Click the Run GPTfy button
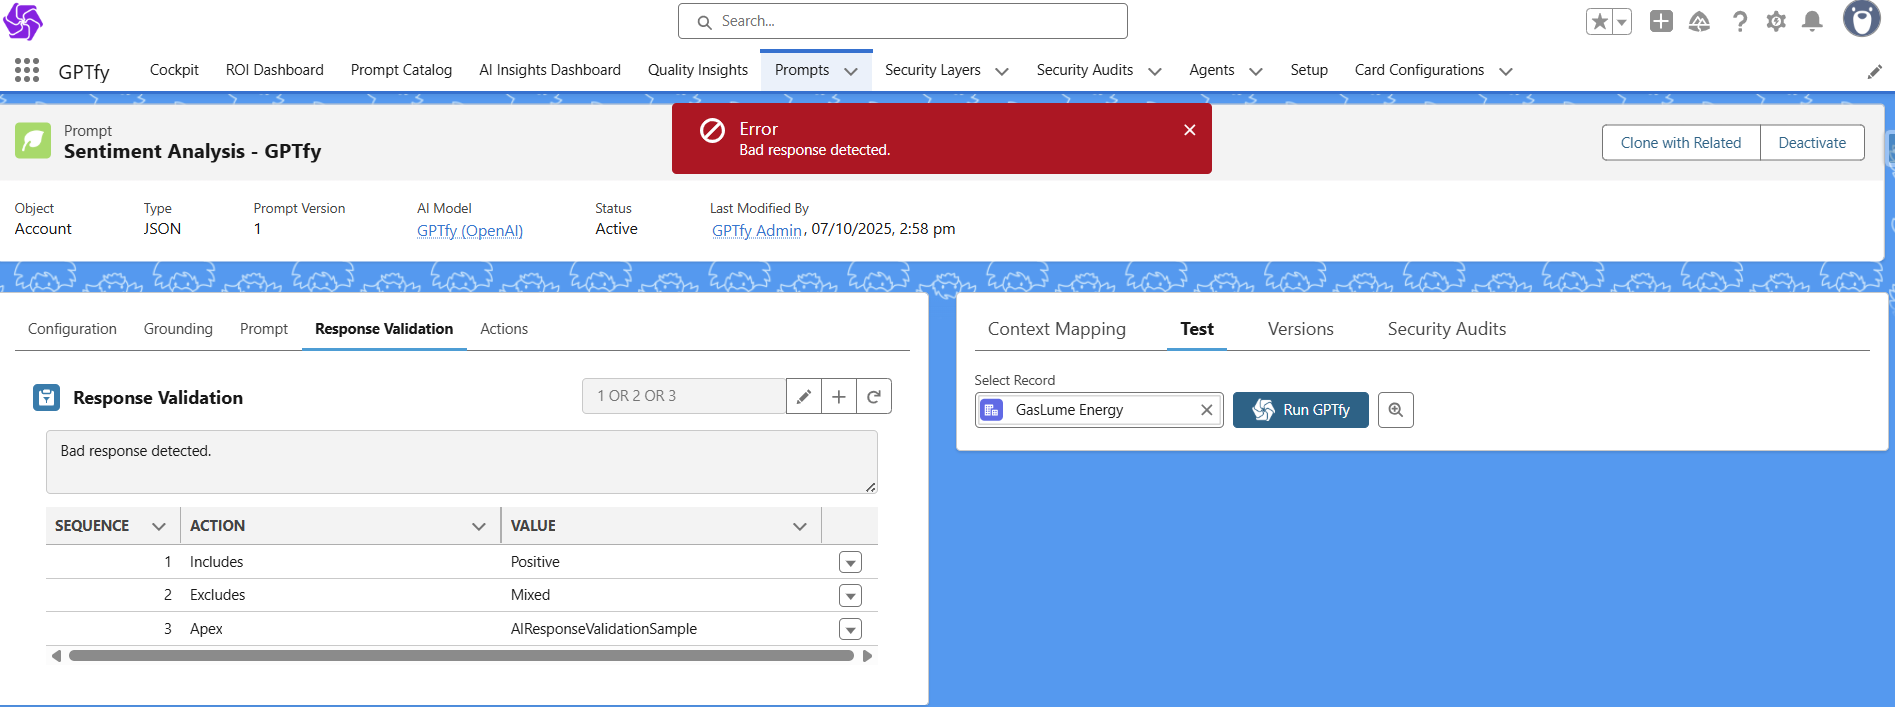This screenshot has height=707, width=1895. pos(1300,410)
